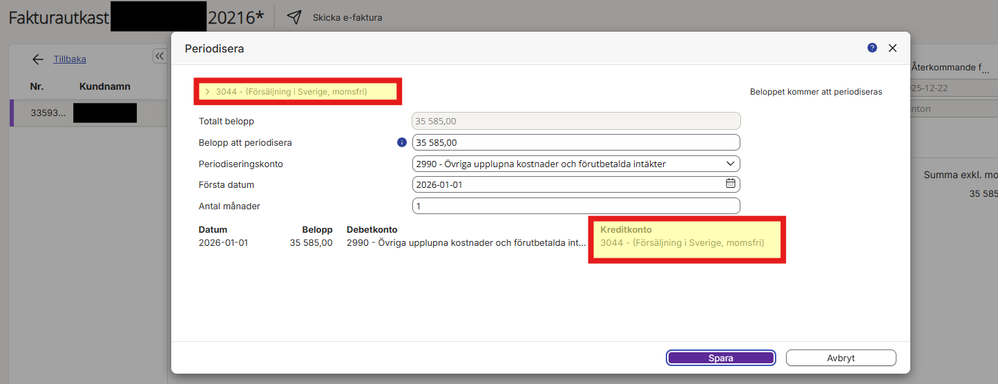This screenshot has width=998, height=384.
Task: Click the greyed Totalt belopp field
Action: [x=576, y=121]
